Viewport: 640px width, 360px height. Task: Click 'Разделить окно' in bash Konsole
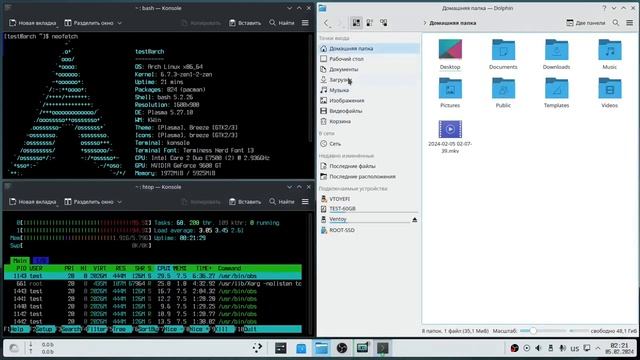89,23
